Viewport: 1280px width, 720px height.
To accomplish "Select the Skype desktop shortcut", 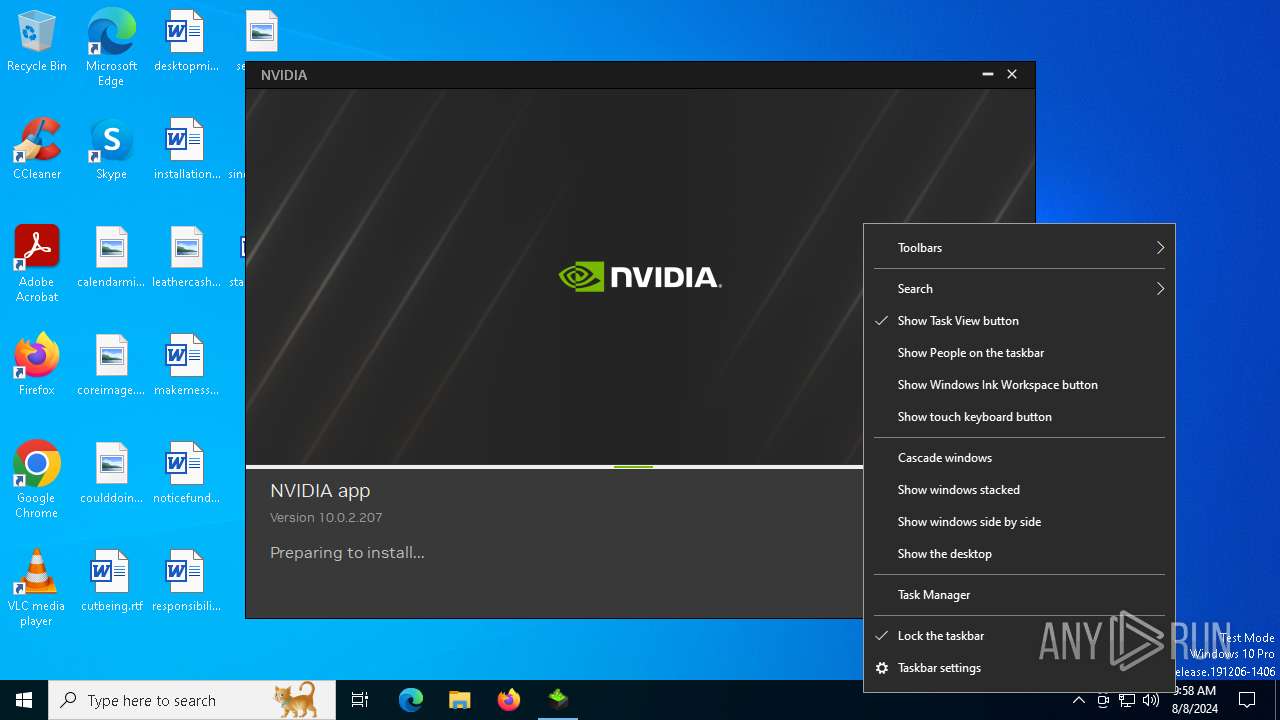I will [x=111, y=150].
